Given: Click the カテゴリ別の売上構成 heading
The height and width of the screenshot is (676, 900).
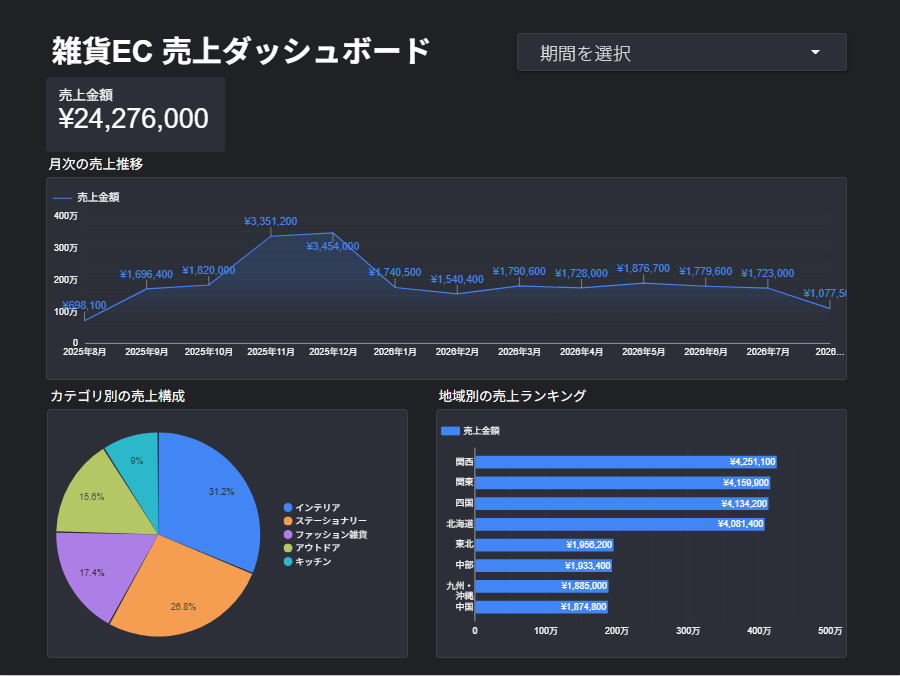Looking at the screenshot, I should click(118, 396).
